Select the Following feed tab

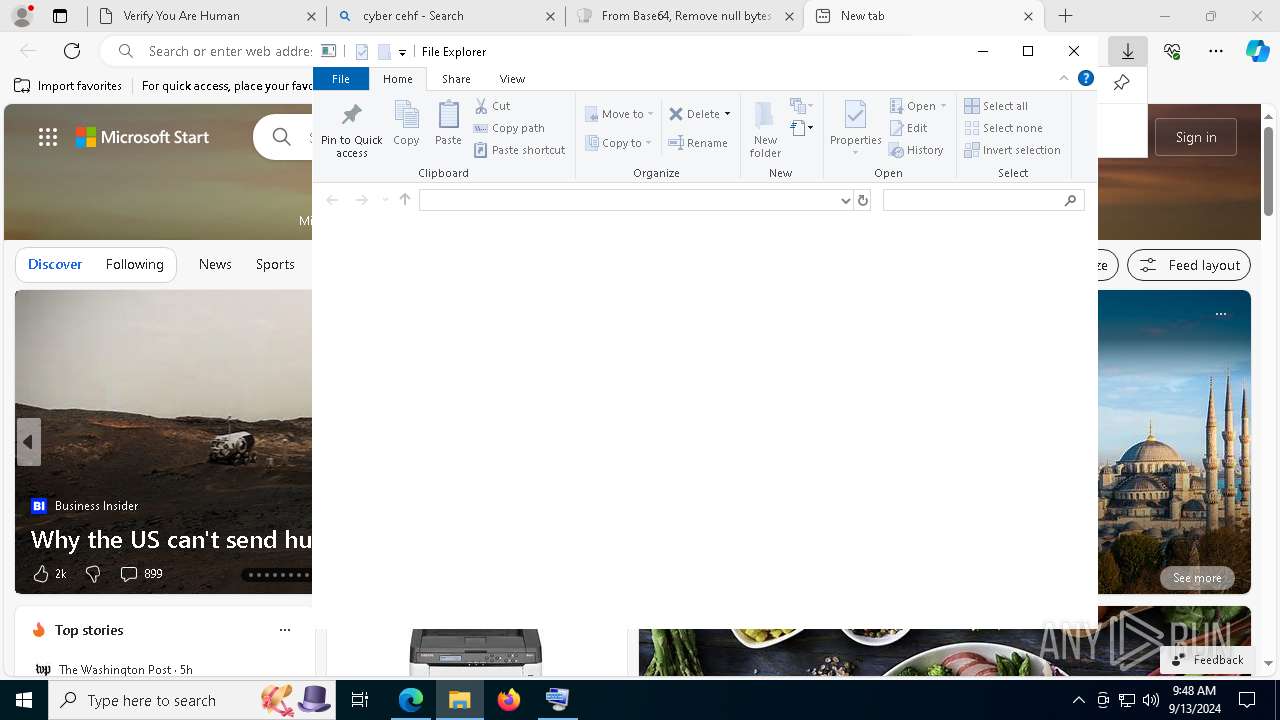[x=134, y=265]
